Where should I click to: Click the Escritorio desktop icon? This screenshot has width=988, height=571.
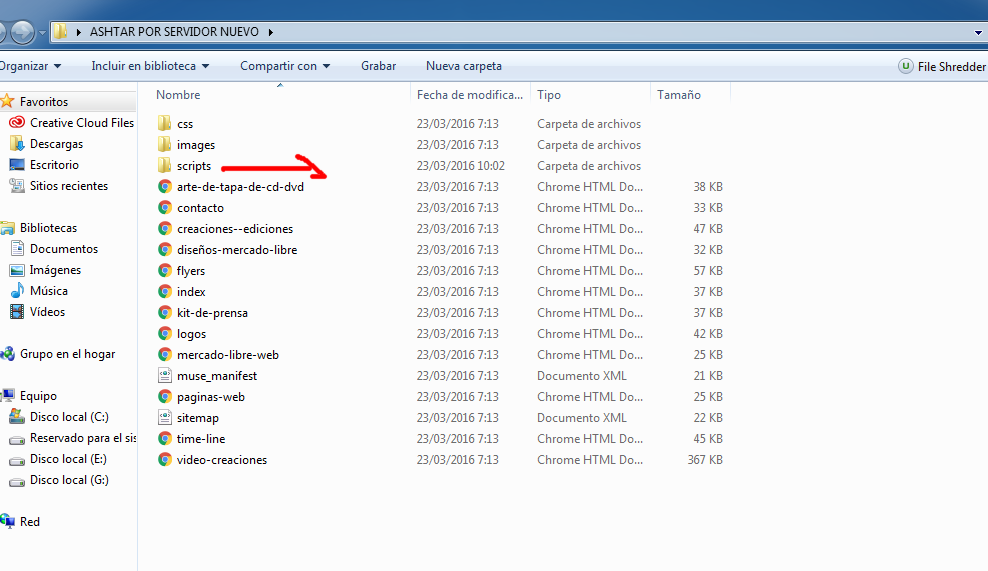point(17,164)
